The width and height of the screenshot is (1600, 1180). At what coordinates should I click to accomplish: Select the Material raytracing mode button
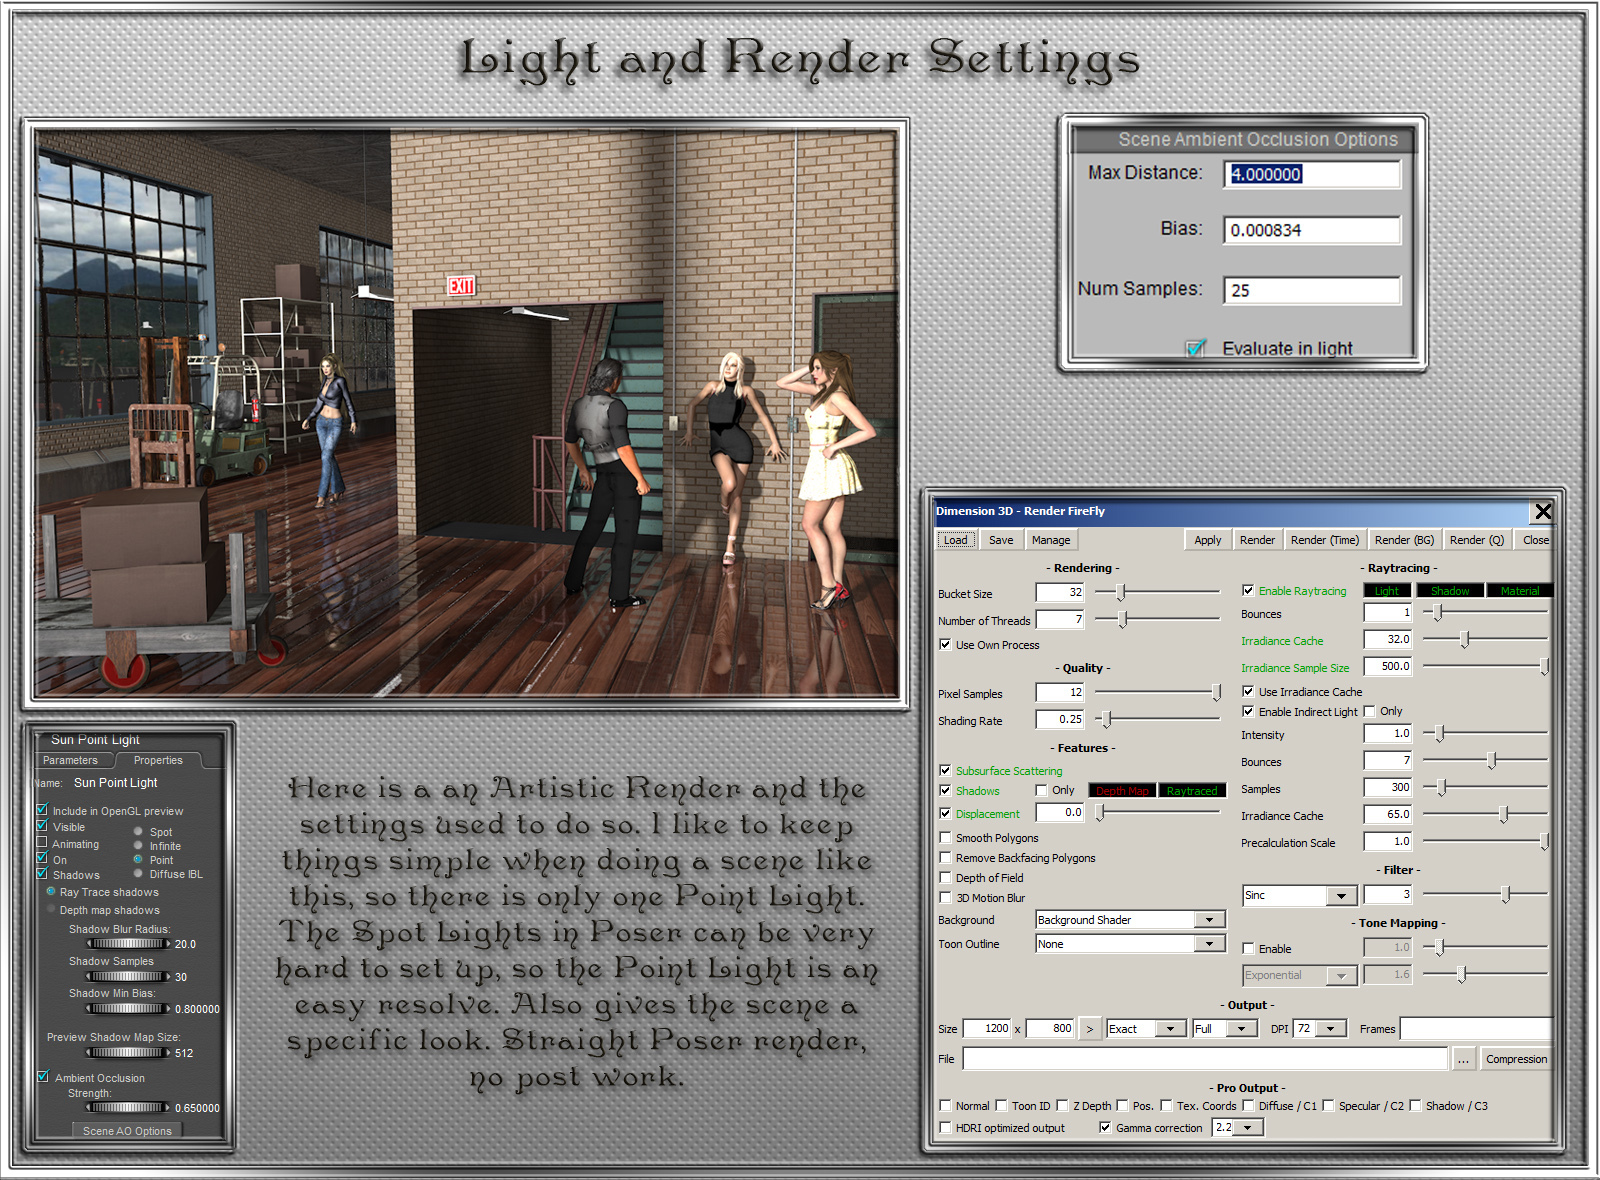(x=1520, y=591)
